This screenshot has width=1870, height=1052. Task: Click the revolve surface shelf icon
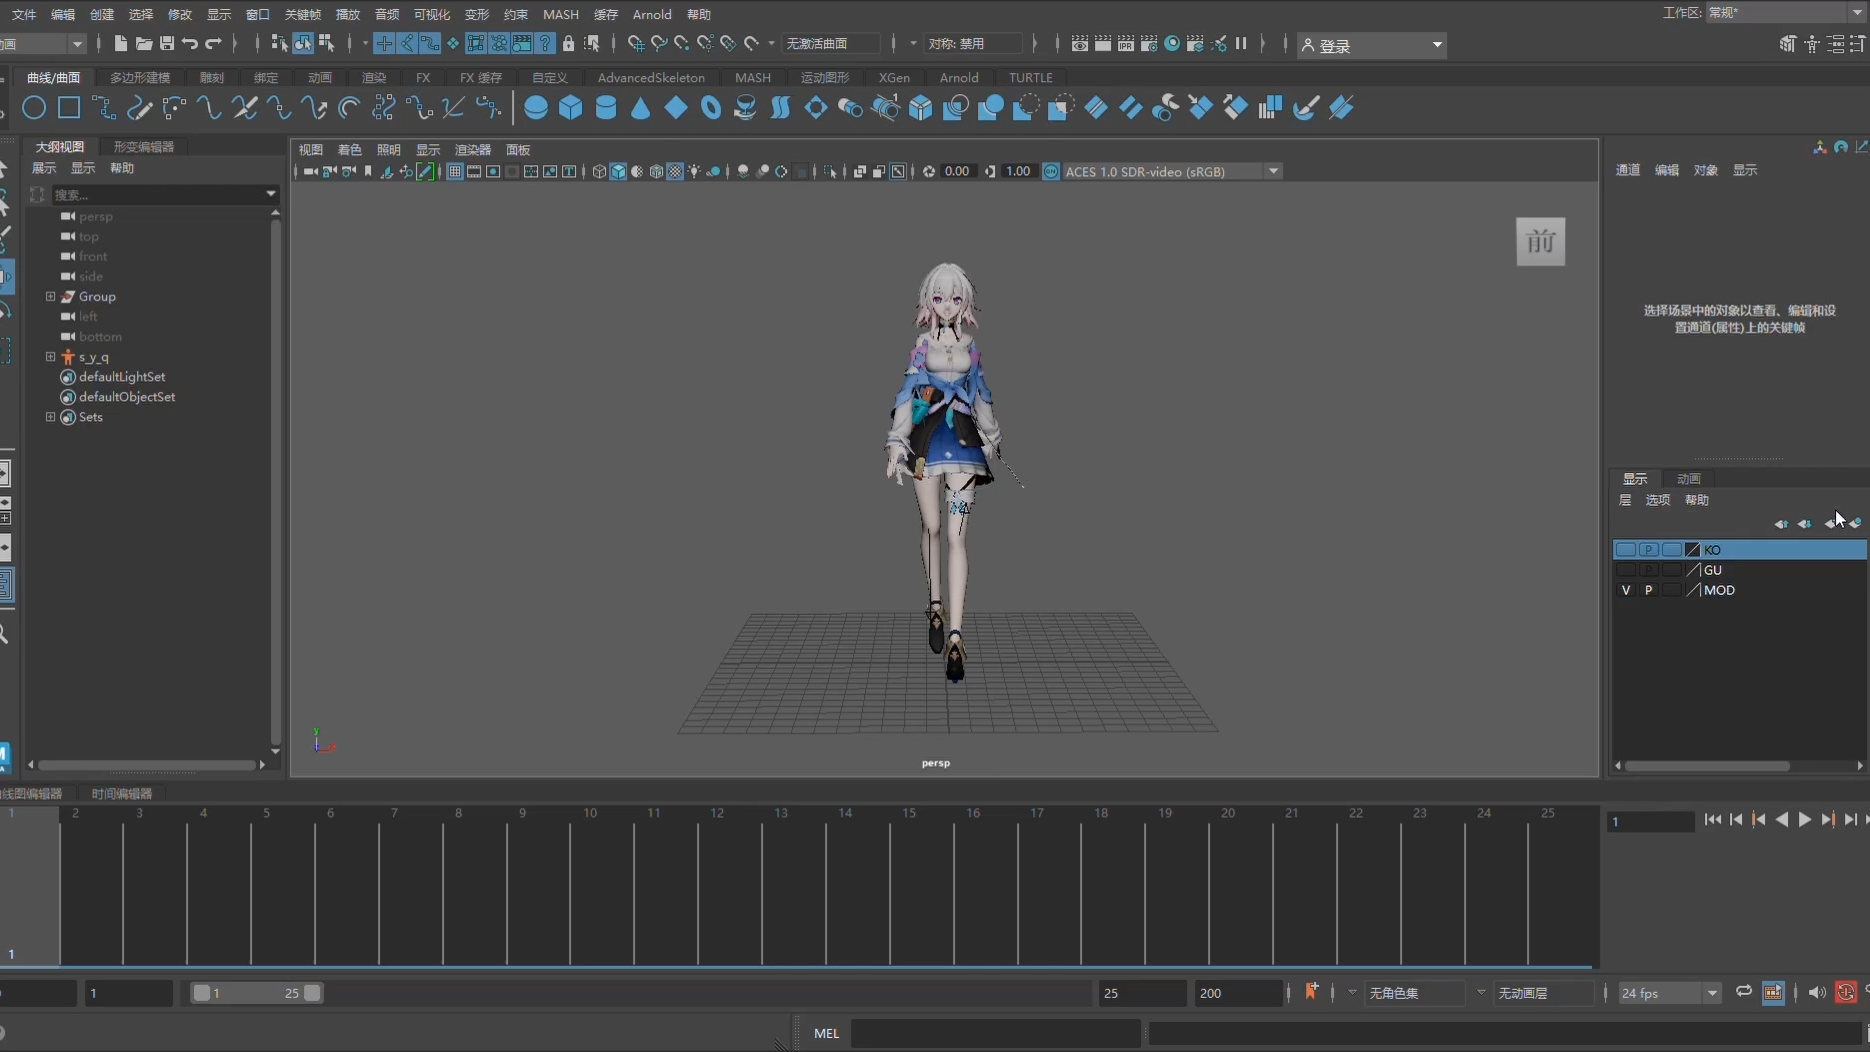click(x=746, y=108)
